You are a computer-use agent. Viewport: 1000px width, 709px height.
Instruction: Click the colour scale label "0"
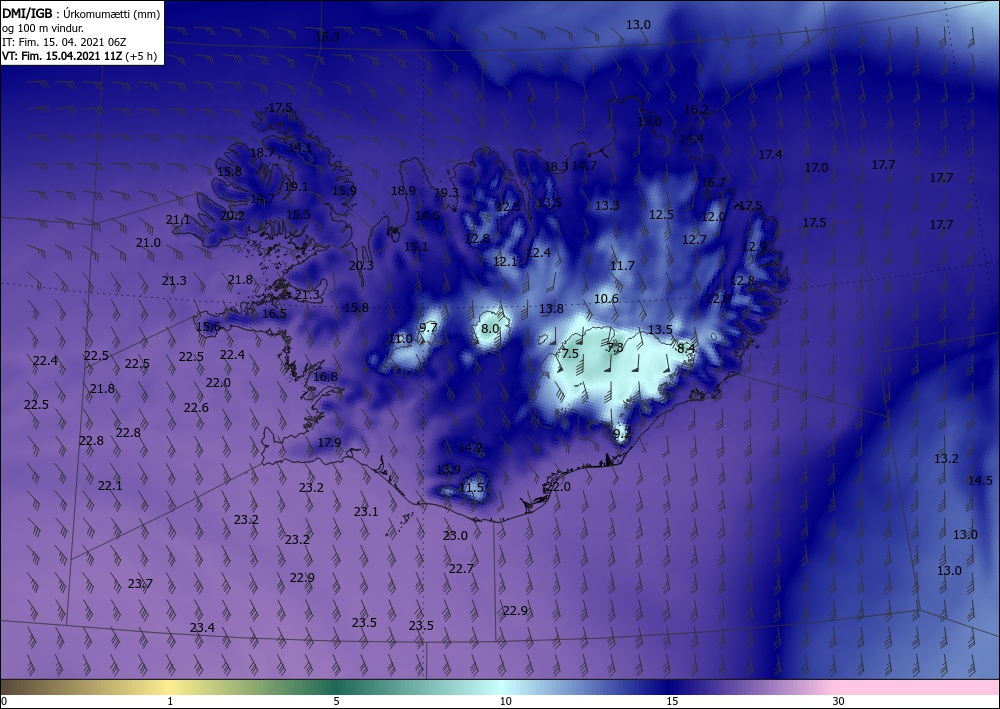pyautogui.click(x=4, y=701)
